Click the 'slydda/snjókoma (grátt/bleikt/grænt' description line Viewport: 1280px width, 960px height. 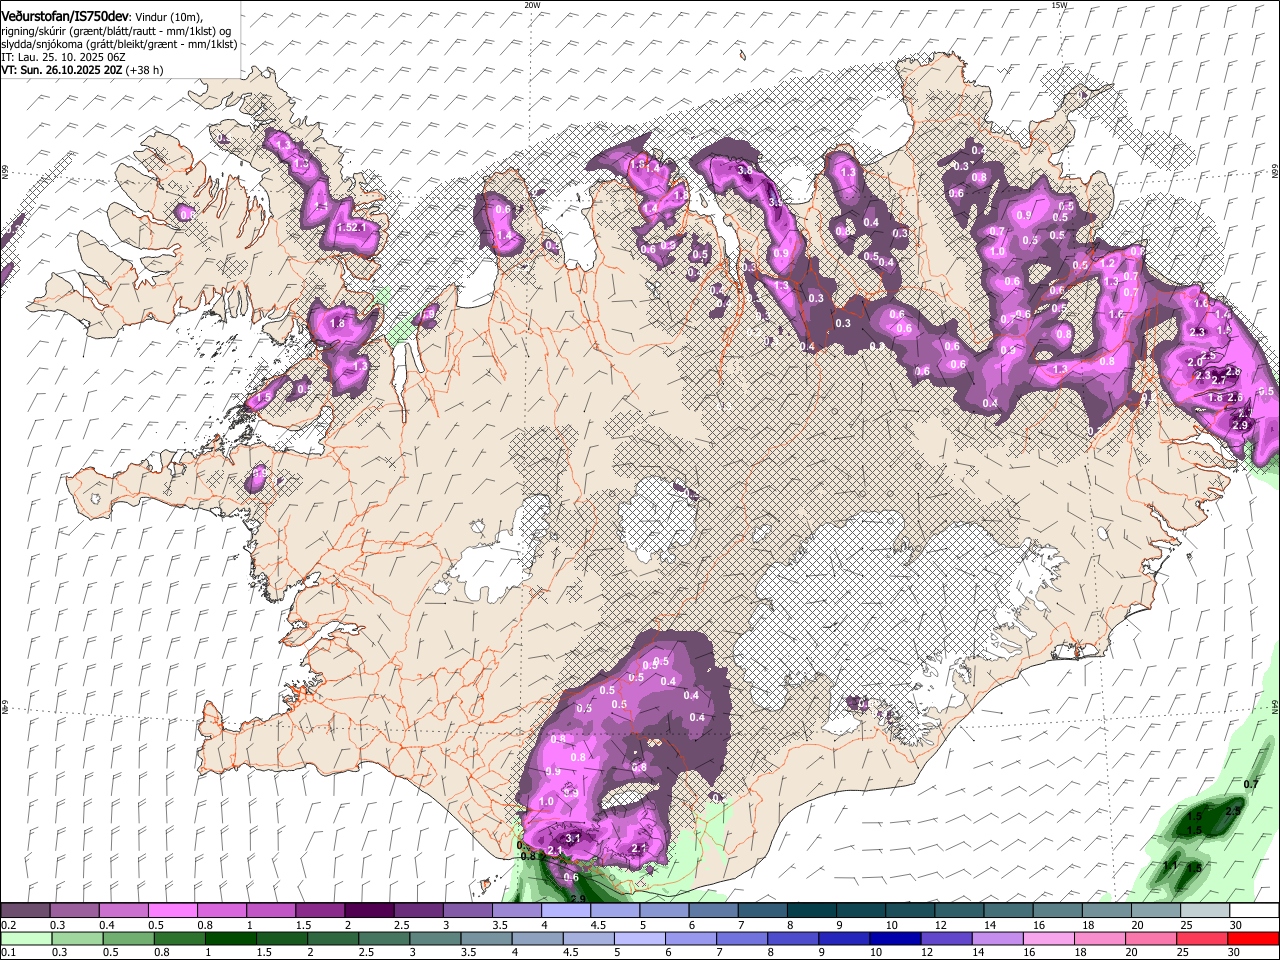pos(119,44)
